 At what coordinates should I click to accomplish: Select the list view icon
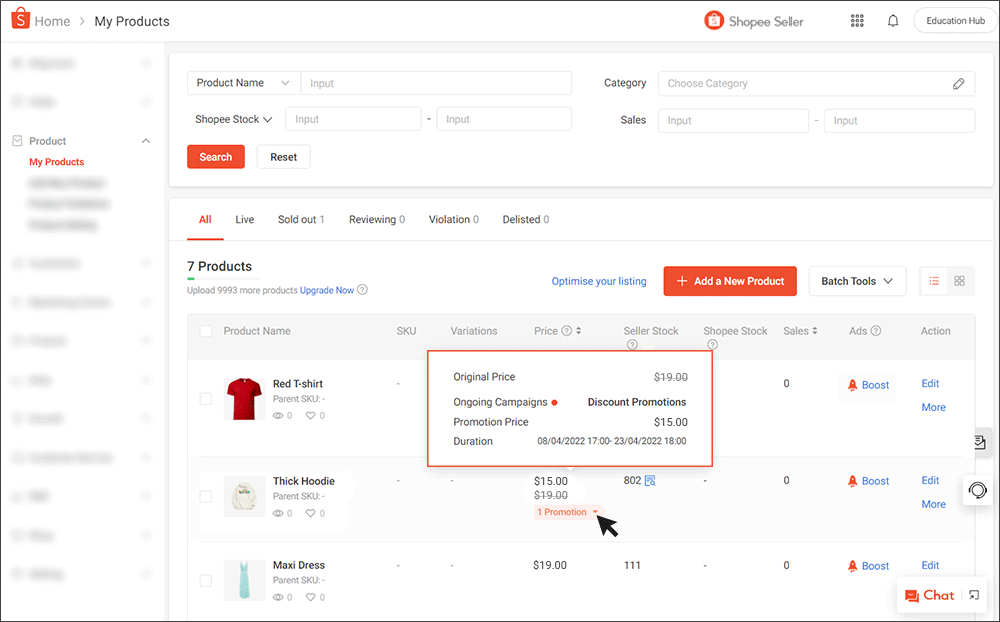coord(934,281)
